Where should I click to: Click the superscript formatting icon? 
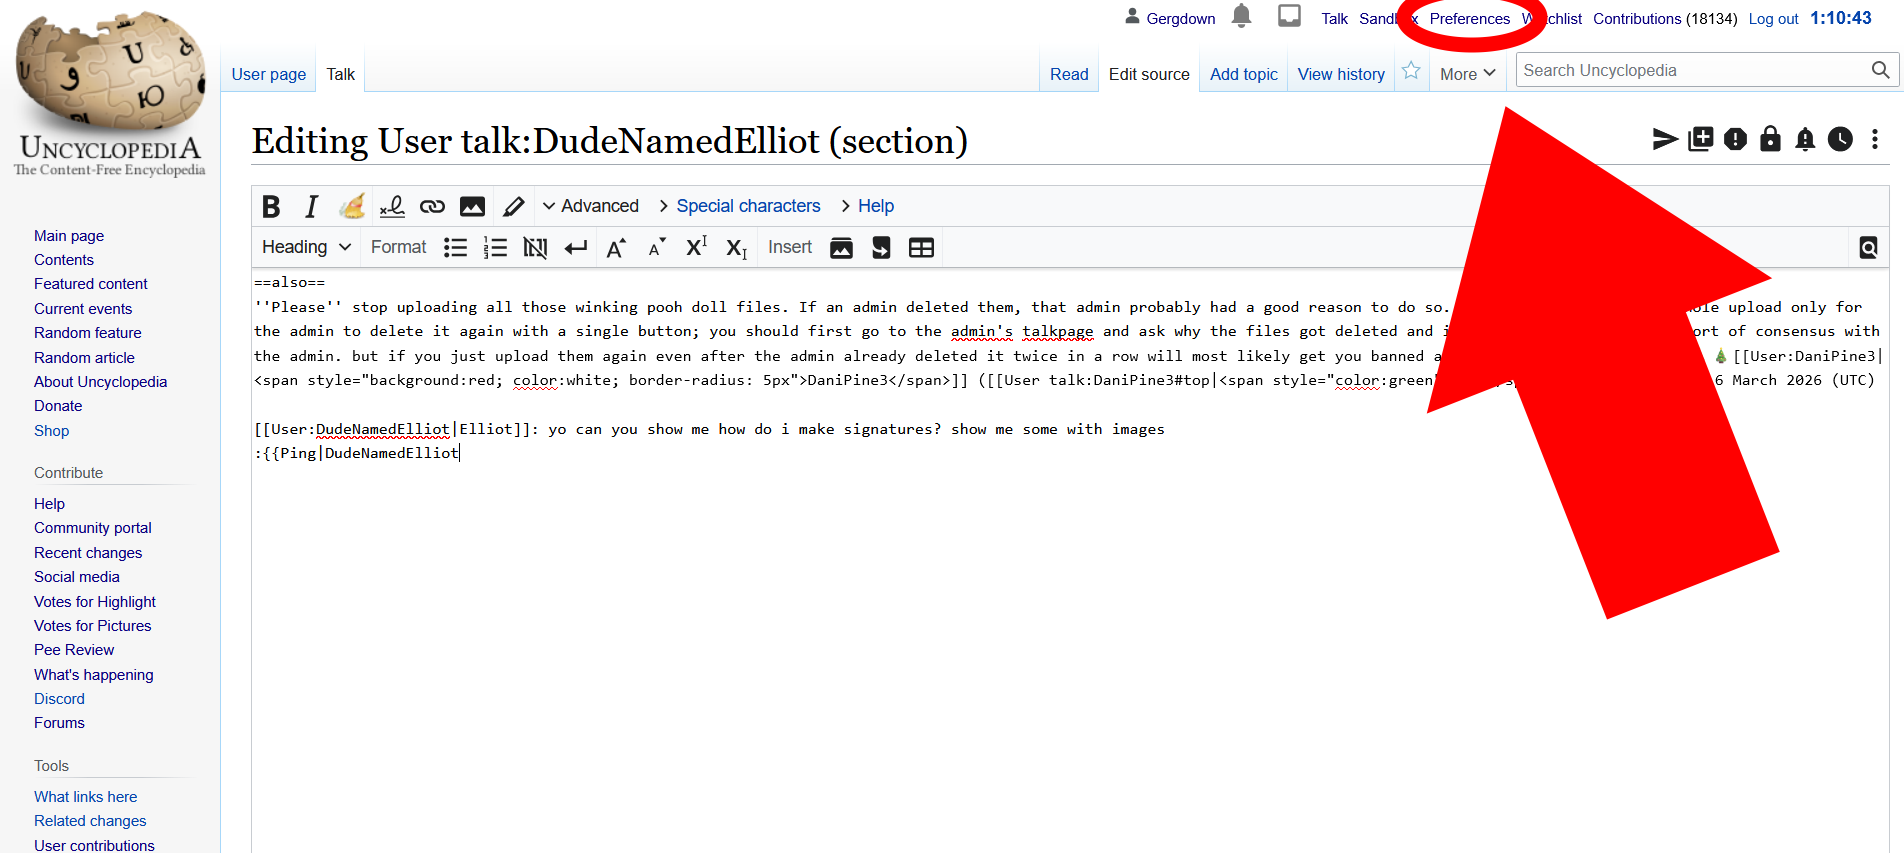click(x=696, y=248)
